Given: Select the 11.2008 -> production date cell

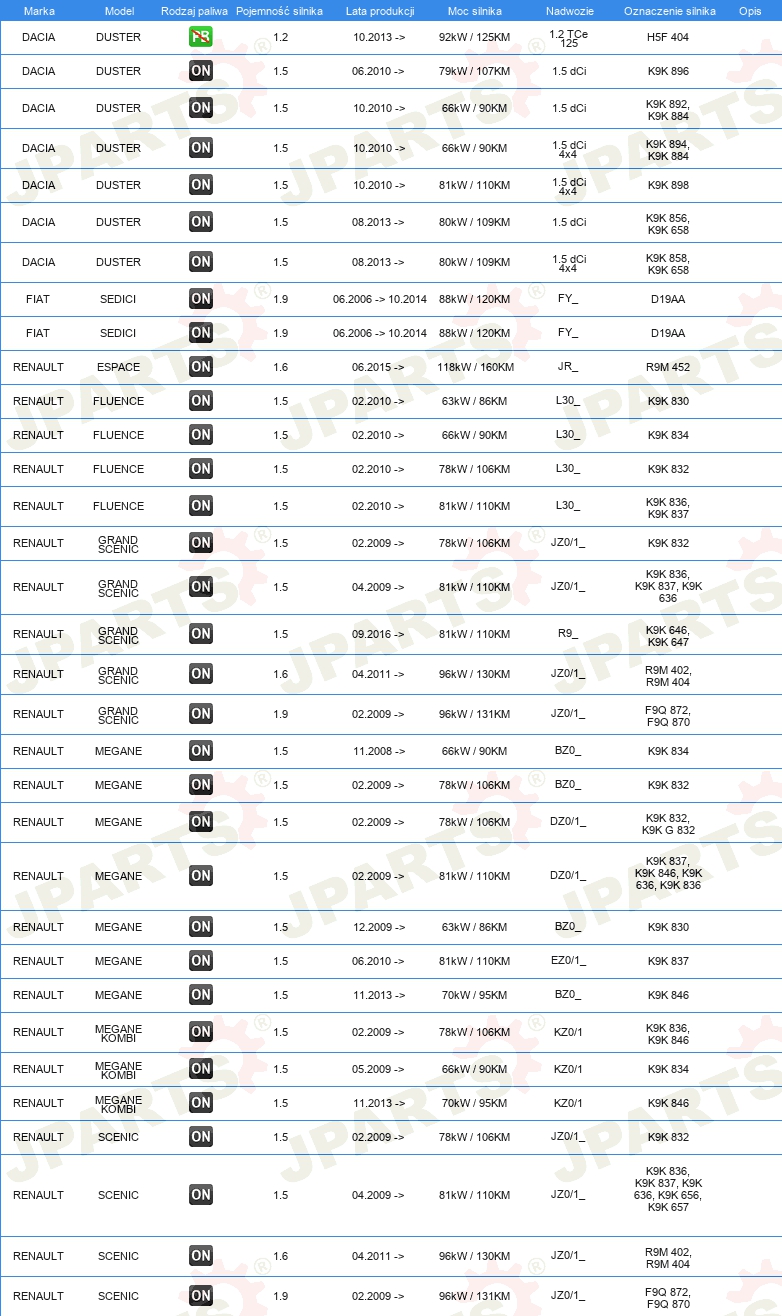Looking at the screenshot, I should click(x=378, y=751).
